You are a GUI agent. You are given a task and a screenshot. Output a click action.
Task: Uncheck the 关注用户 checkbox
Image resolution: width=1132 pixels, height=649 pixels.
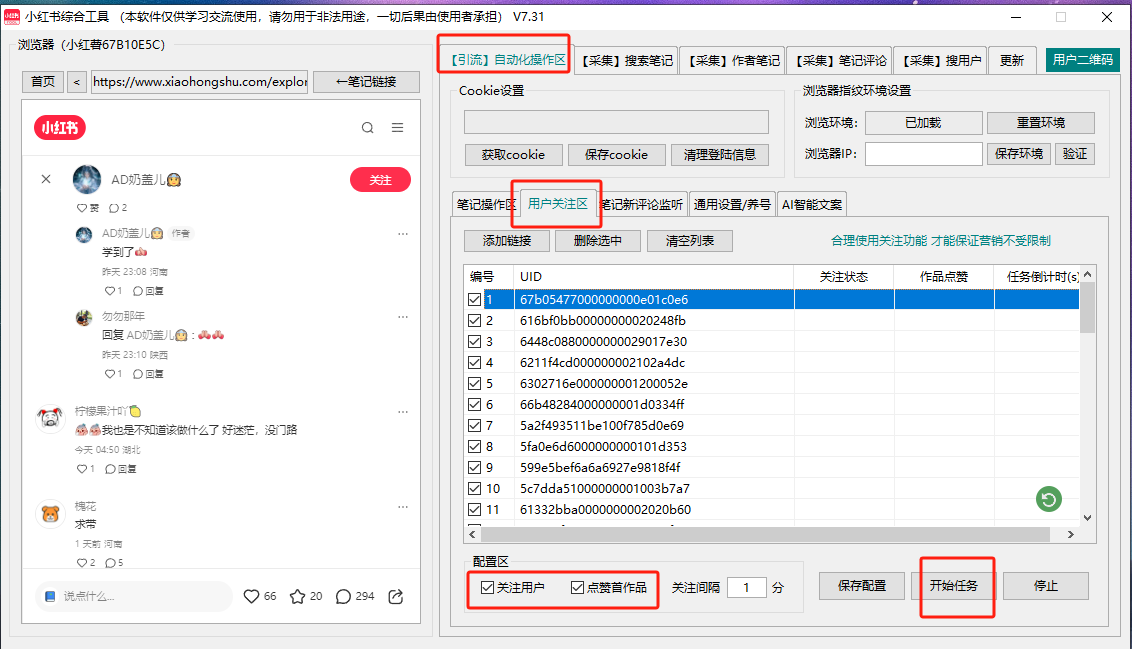(488, 587)
